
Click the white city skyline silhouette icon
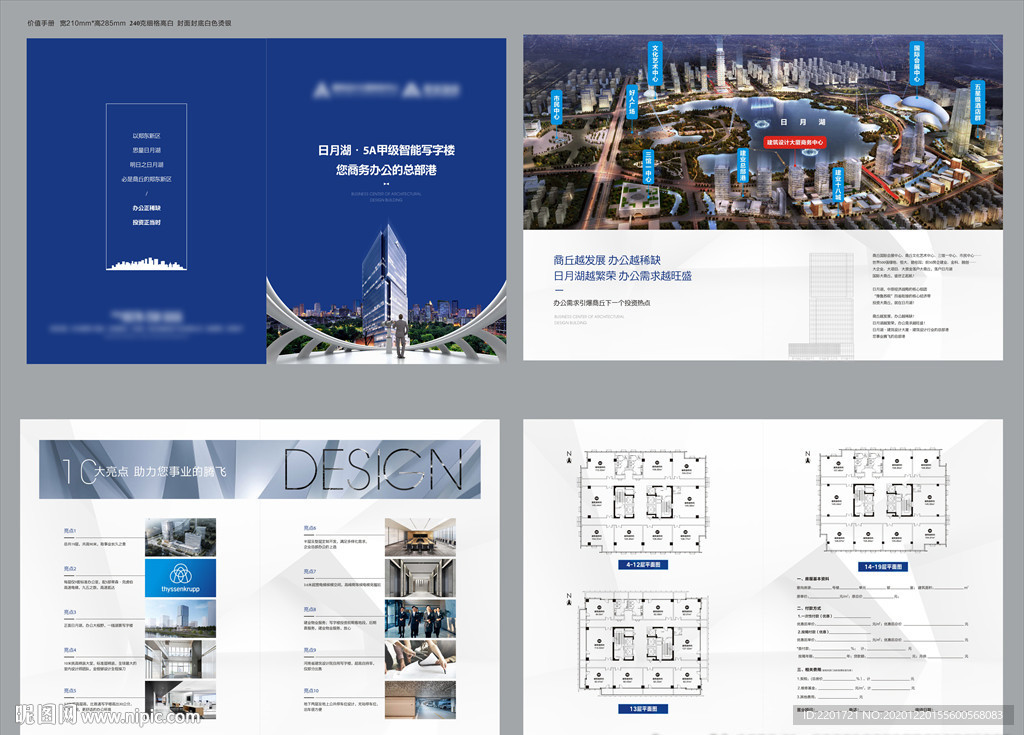pyautogui.click(x=146, y=263)
